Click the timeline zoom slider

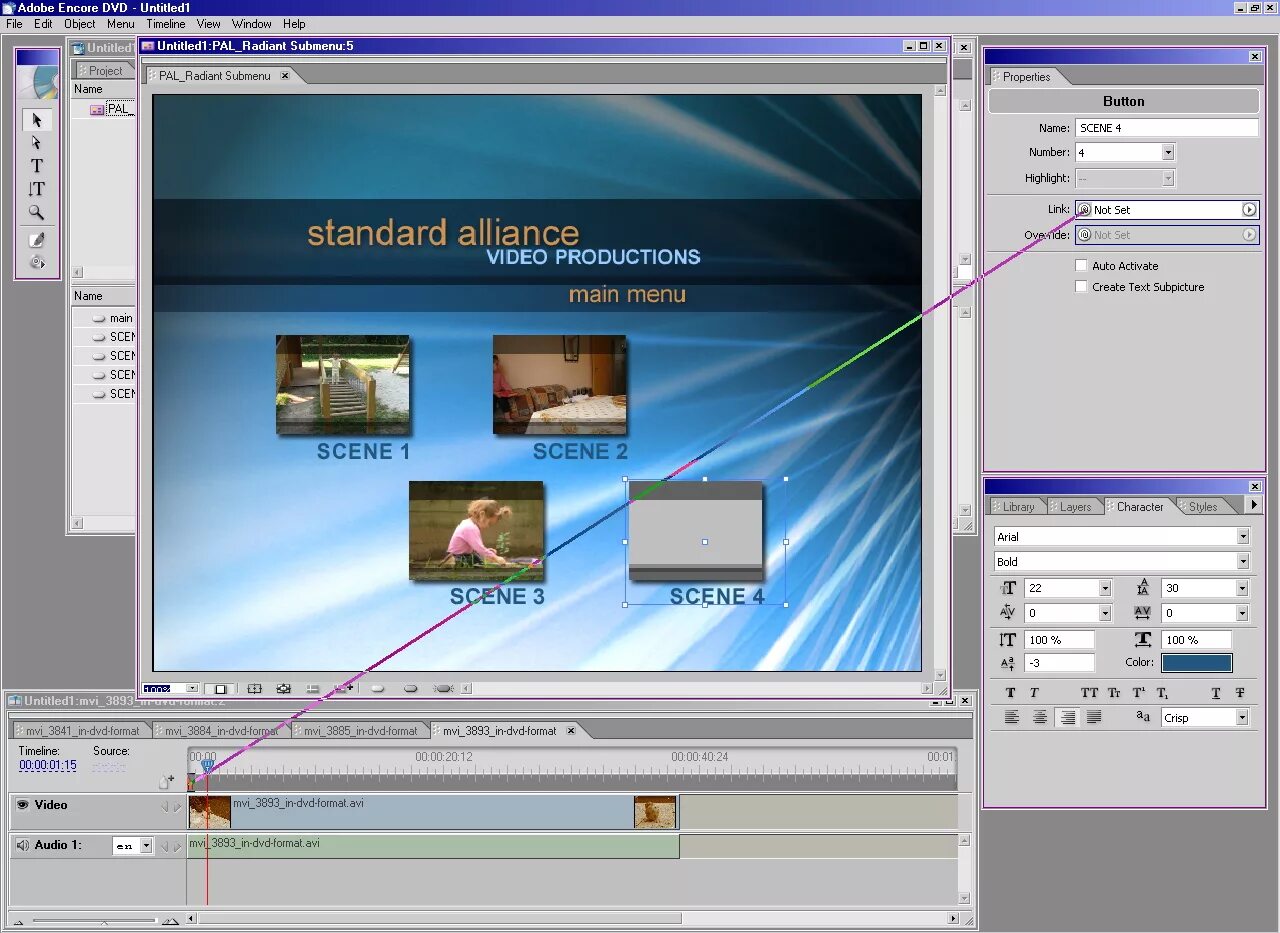pos(95,920)
